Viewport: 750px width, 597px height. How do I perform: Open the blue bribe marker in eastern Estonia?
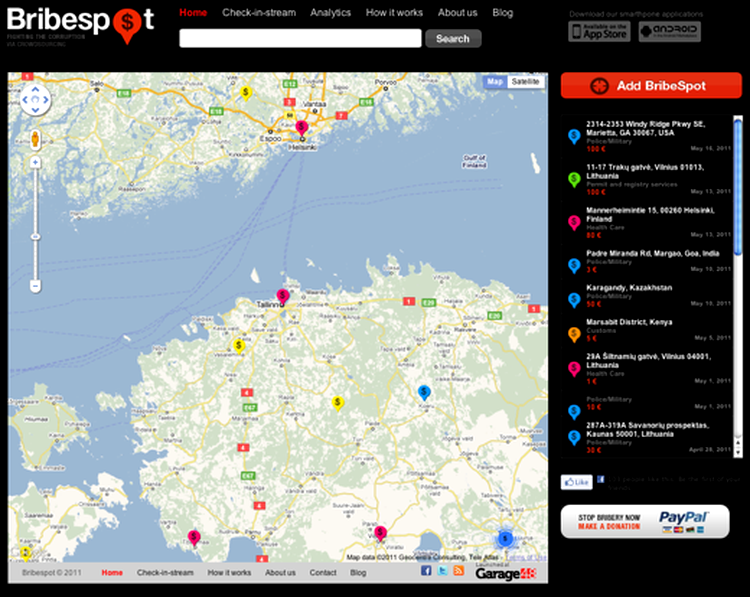(424, 393)
